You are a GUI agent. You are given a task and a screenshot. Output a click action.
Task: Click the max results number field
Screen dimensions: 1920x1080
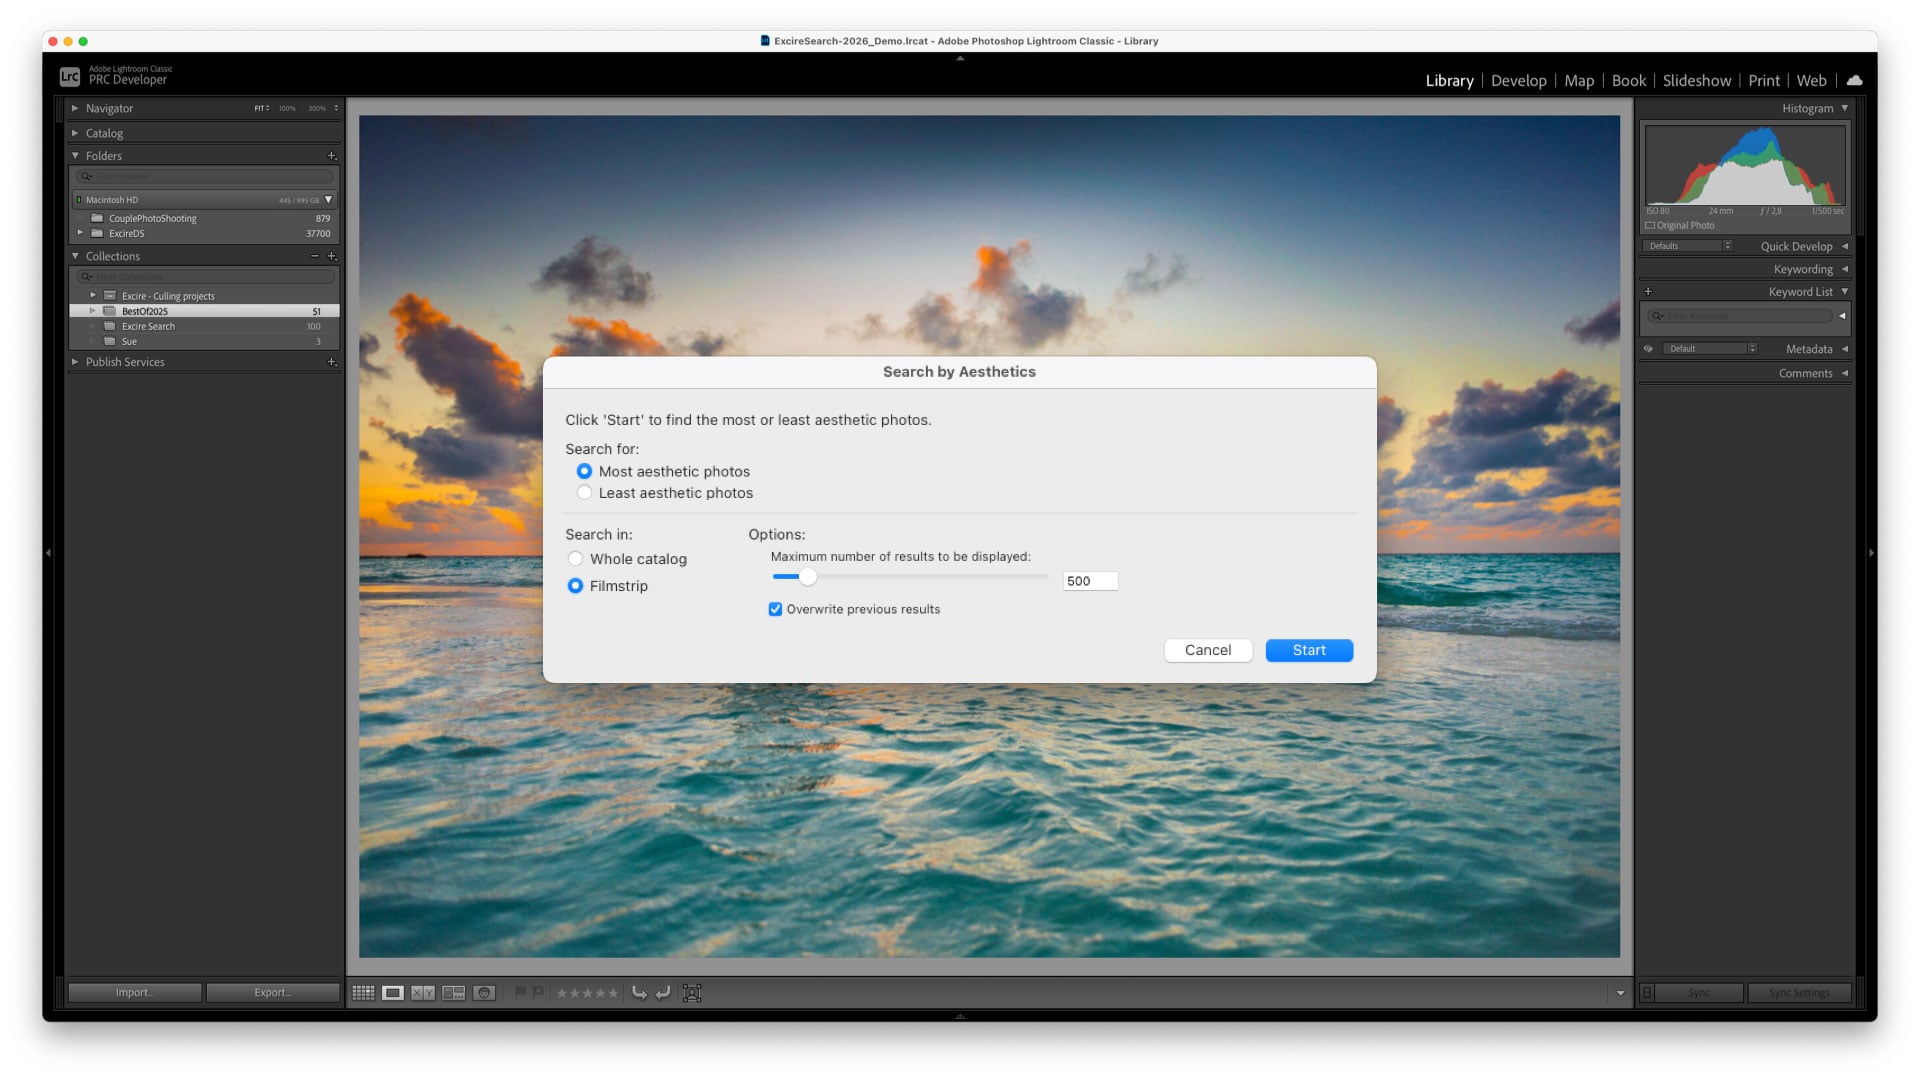[x=1089, y=581]
